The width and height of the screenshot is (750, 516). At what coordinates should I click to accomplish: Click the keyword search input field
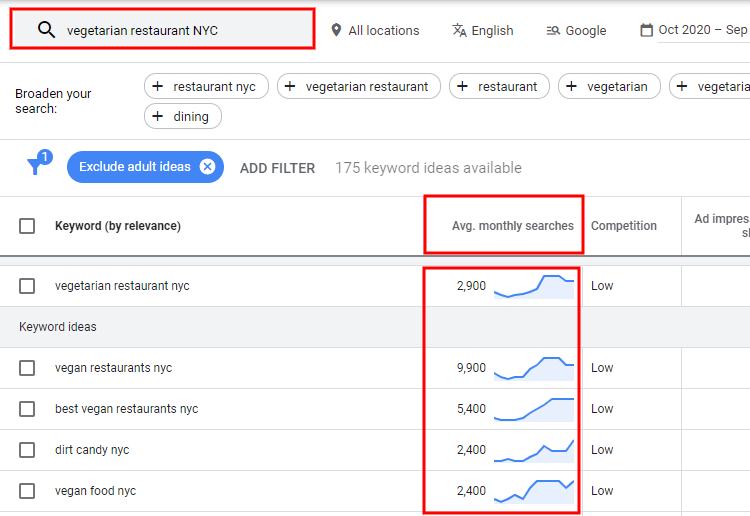(162, 29)
